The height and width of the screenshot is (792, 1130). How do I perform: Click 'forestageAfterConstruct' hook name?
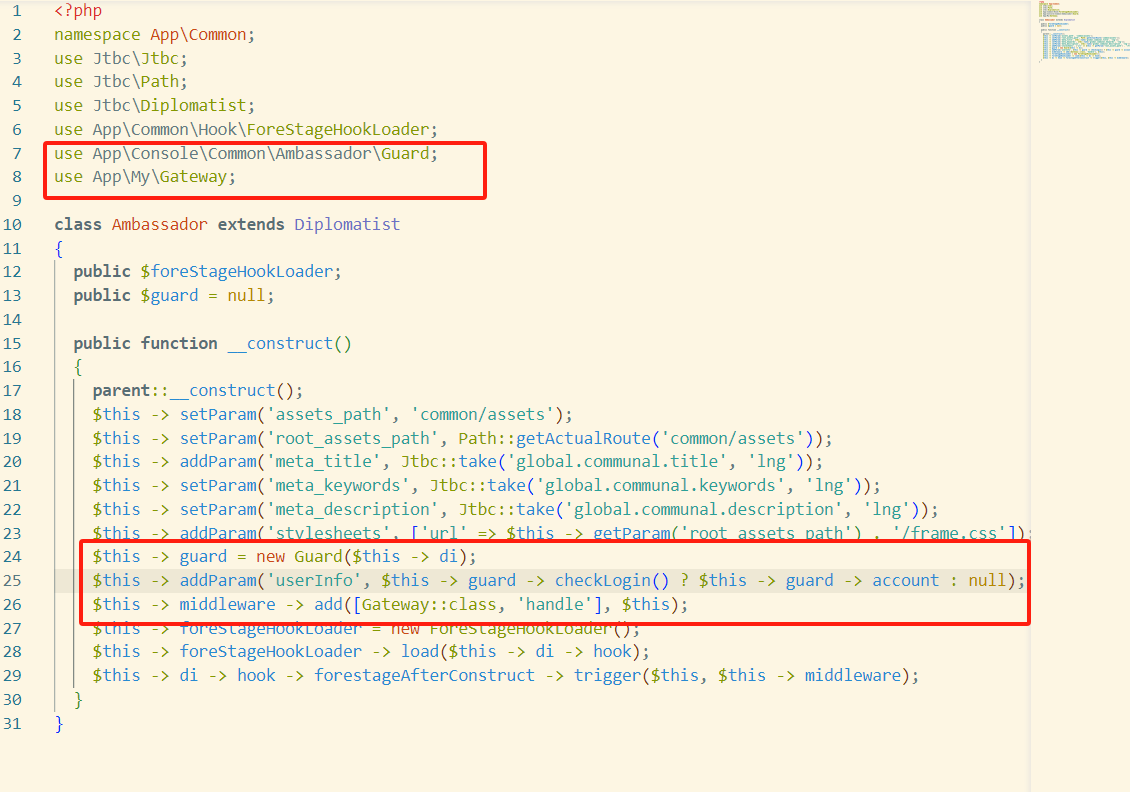(424, 675)
